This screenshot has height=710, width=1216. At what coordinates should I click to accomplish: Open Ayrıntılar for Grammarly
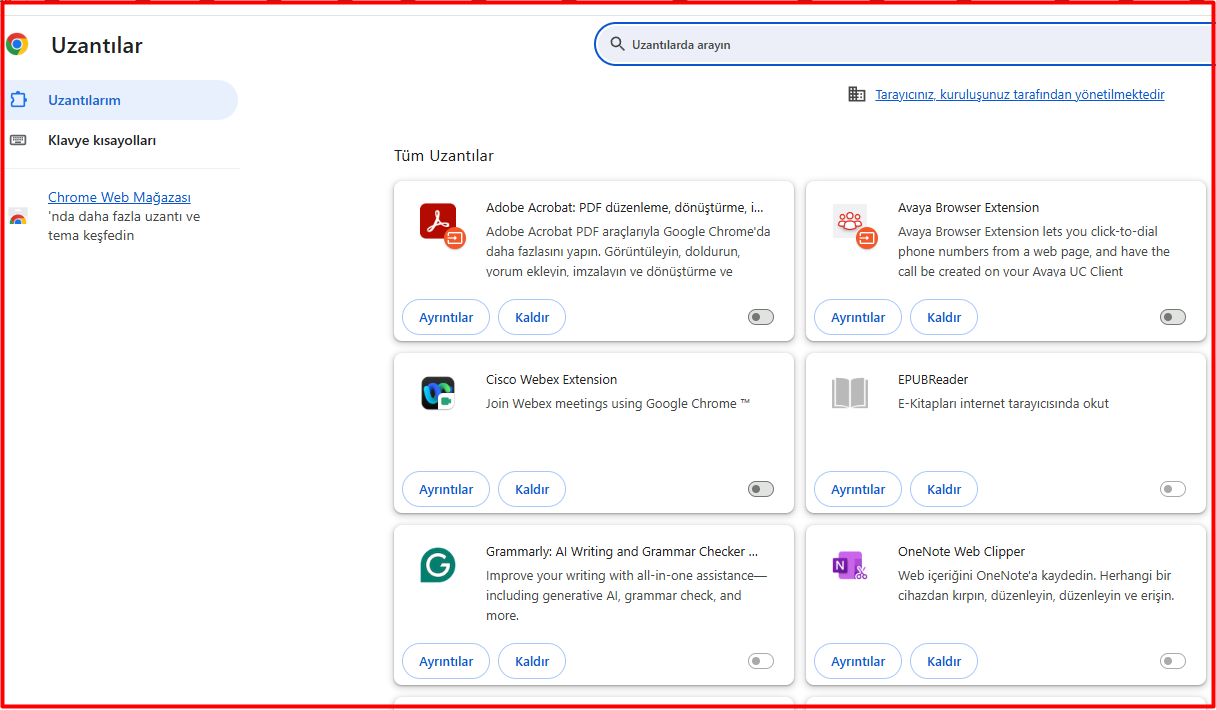pos(446,661)
